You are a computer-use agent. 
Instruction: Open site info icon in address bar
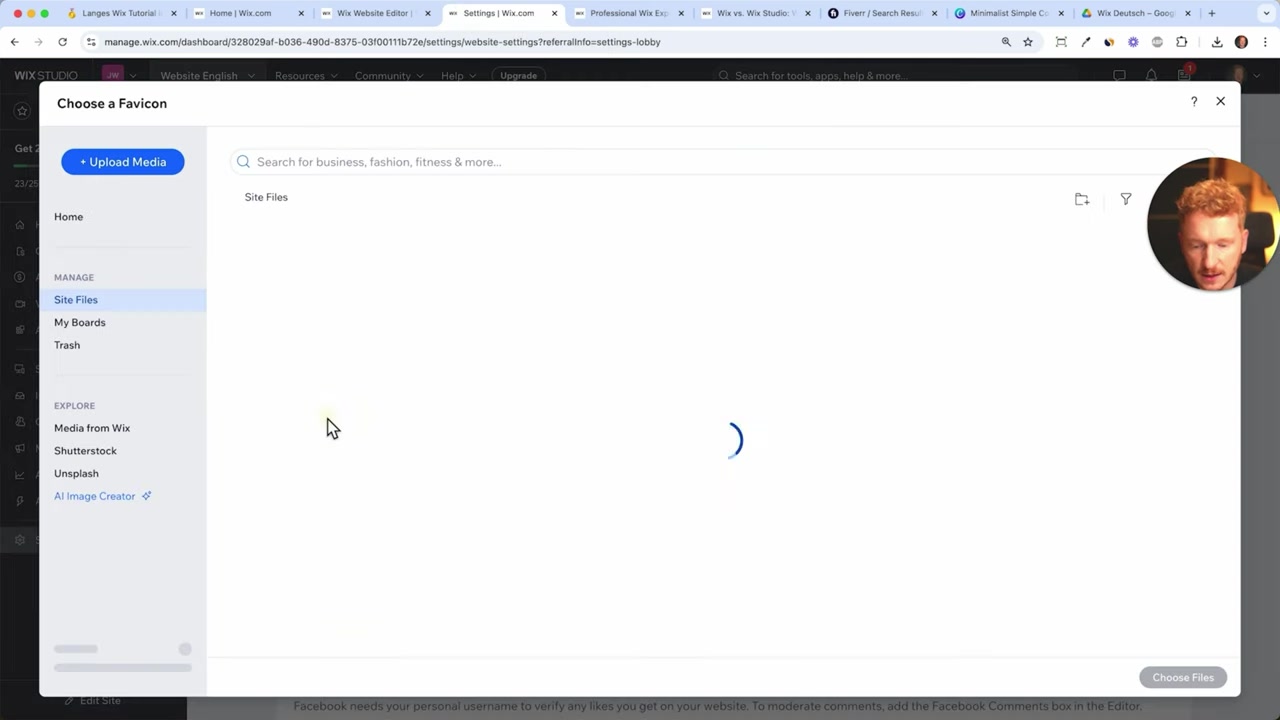pos(91,42)
